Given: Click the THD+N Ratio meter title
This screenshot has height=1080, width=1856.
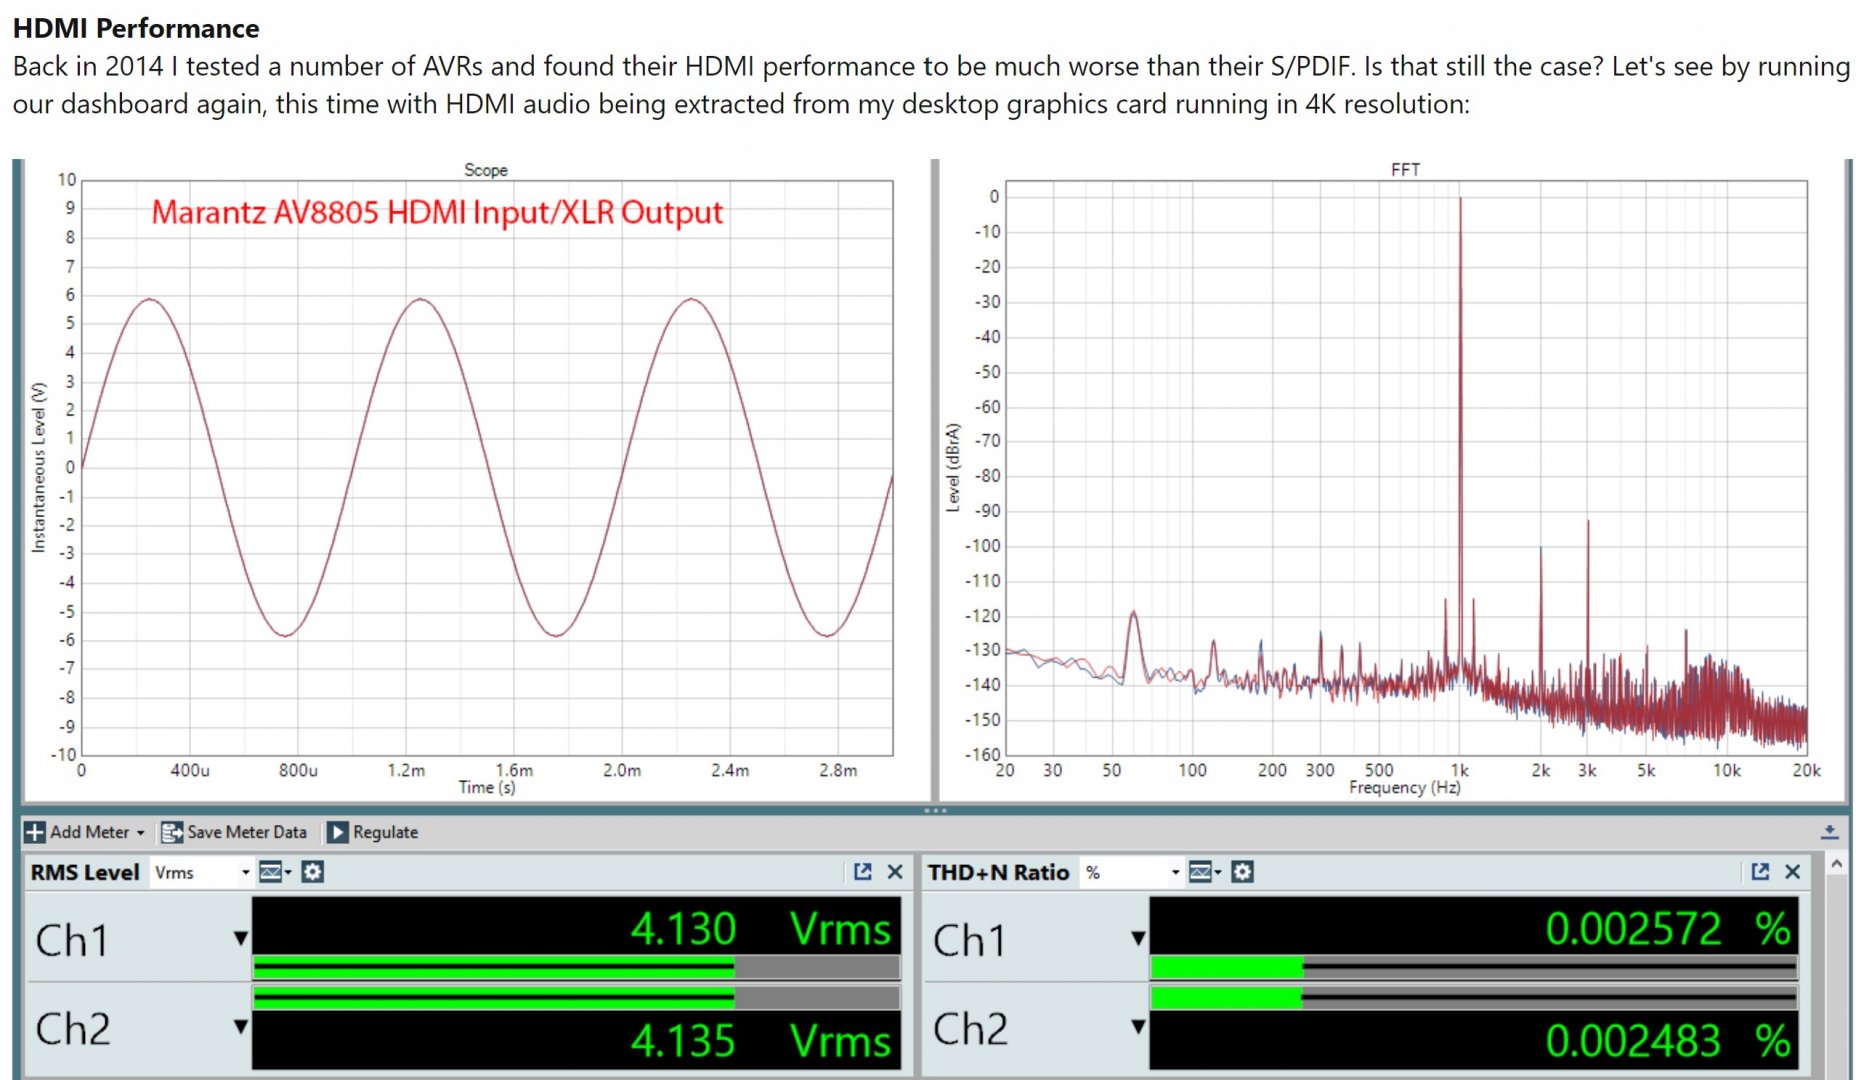Looking at the screenshot, I should pos(998,872).
